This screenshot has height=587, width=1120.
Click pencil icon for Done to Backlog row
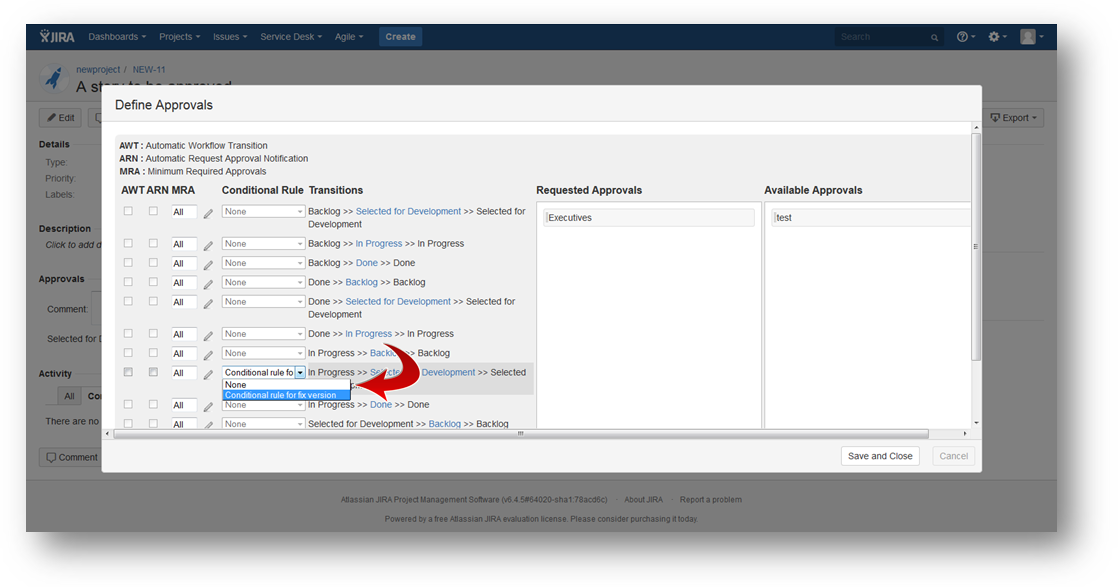(208, 284)
